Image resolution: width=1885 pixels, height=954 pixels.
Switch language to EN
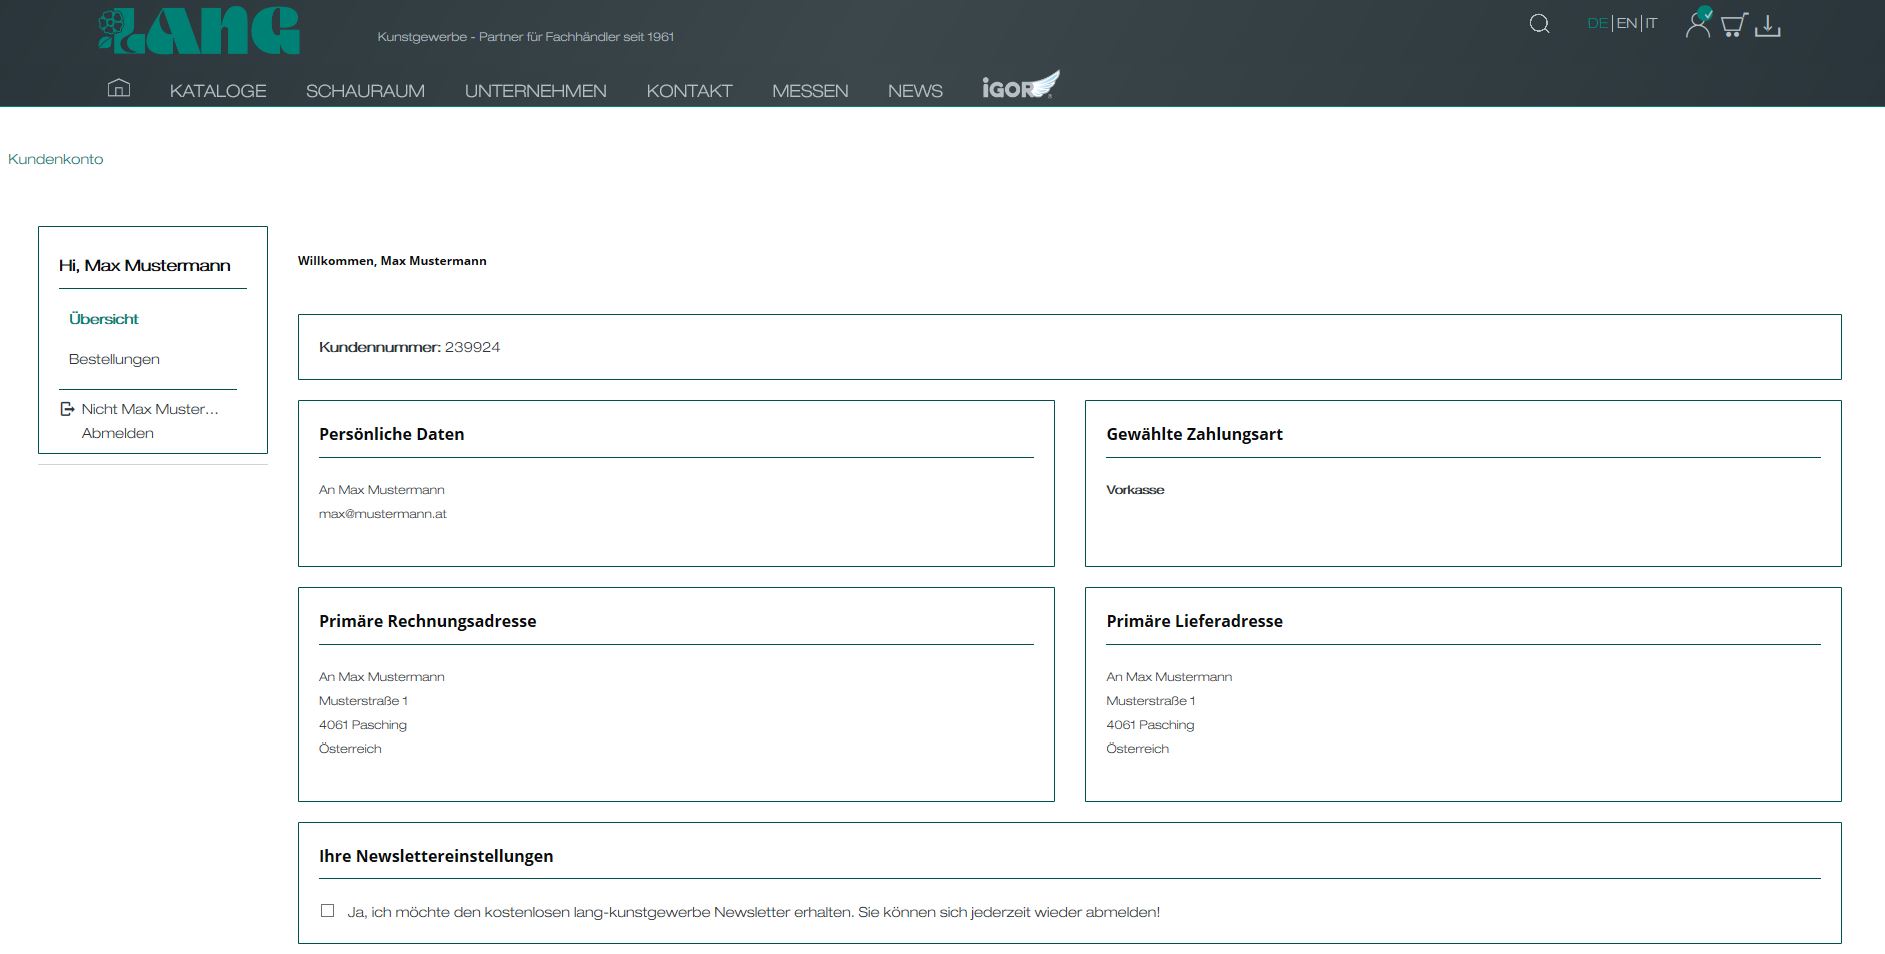tap(1627, 23)
